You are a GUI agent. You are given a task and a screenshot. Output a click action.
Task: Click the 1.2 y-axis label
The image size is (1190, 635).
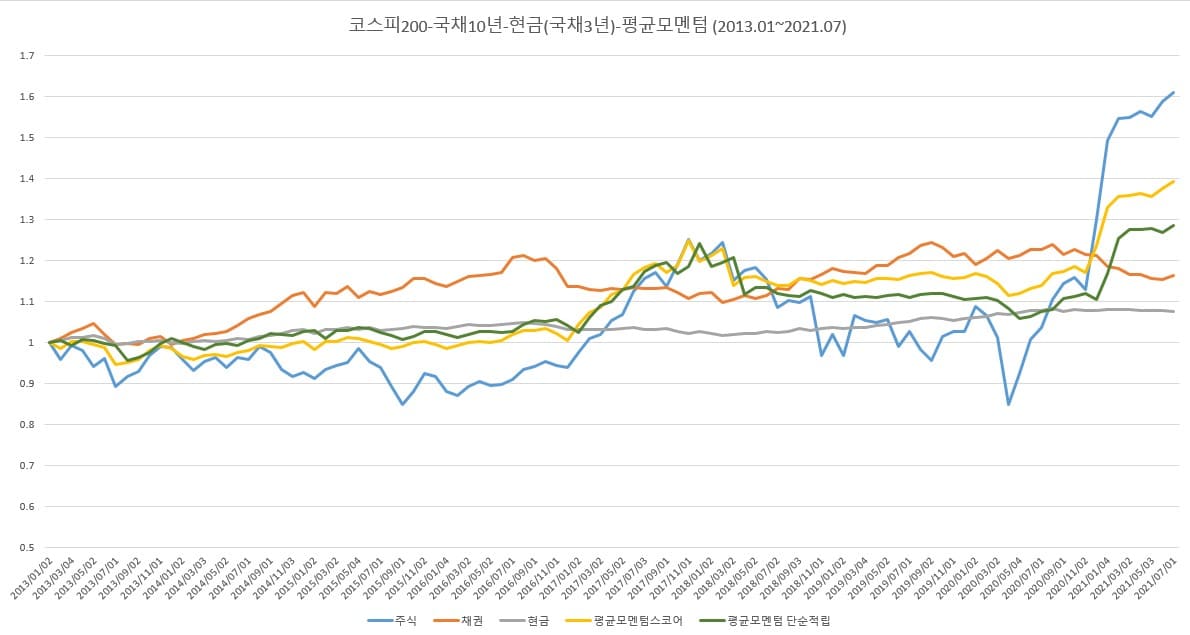point(27,260)
